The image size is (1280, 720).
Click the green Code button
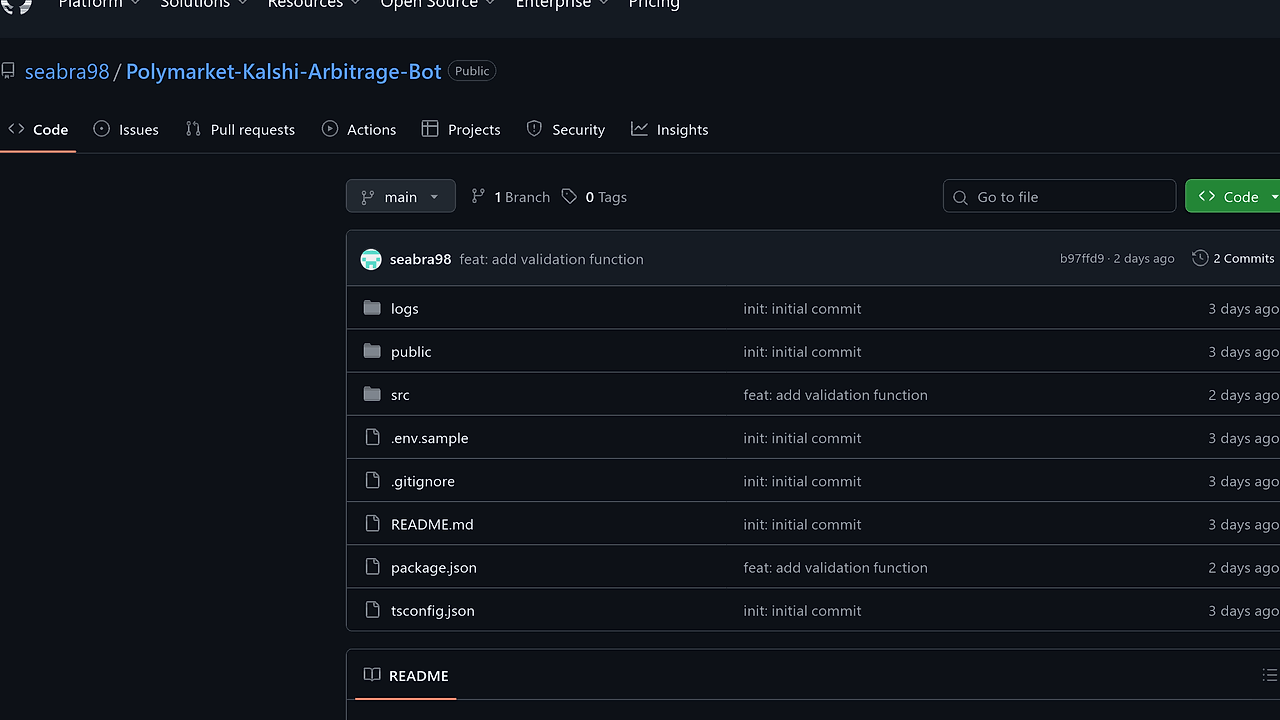1232,196
